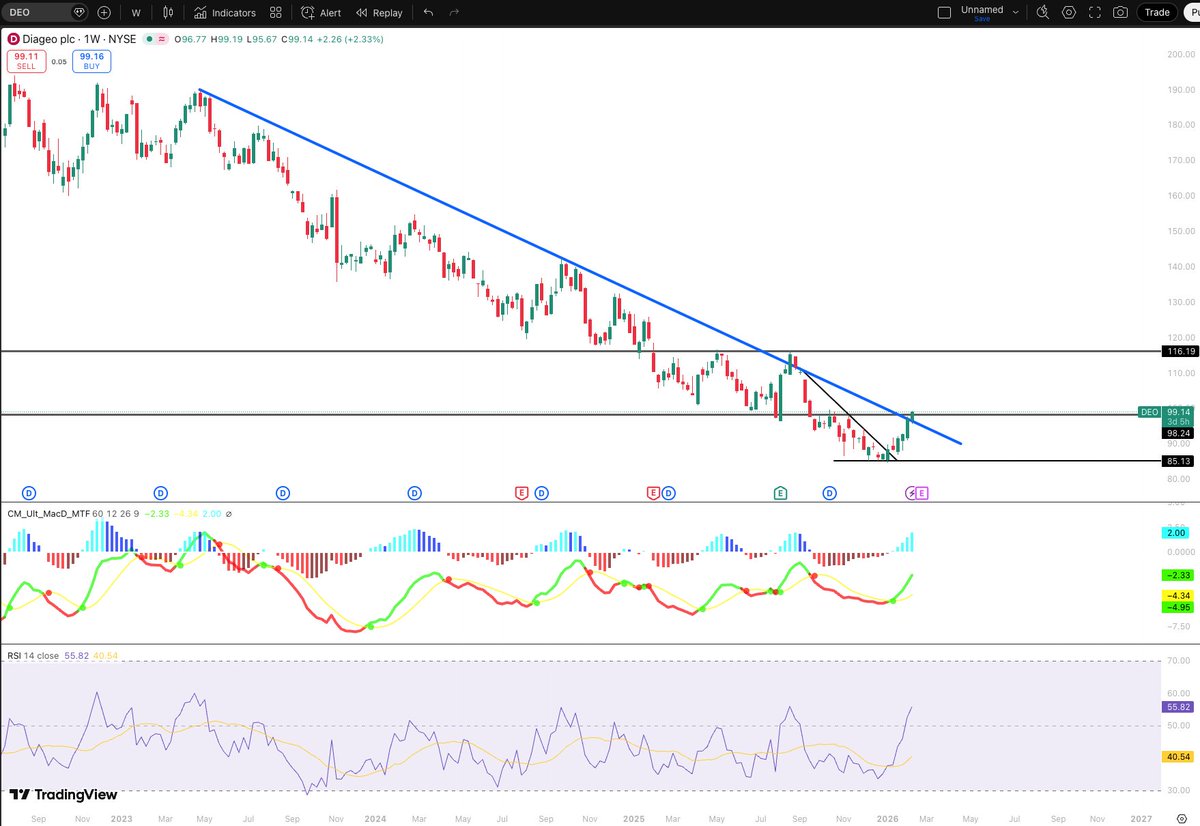Image resolution: width=1200 pixels, height=826 pixels.
Task: Click the -4.95 green MACD label
Action: click(x=1179, y=607)
